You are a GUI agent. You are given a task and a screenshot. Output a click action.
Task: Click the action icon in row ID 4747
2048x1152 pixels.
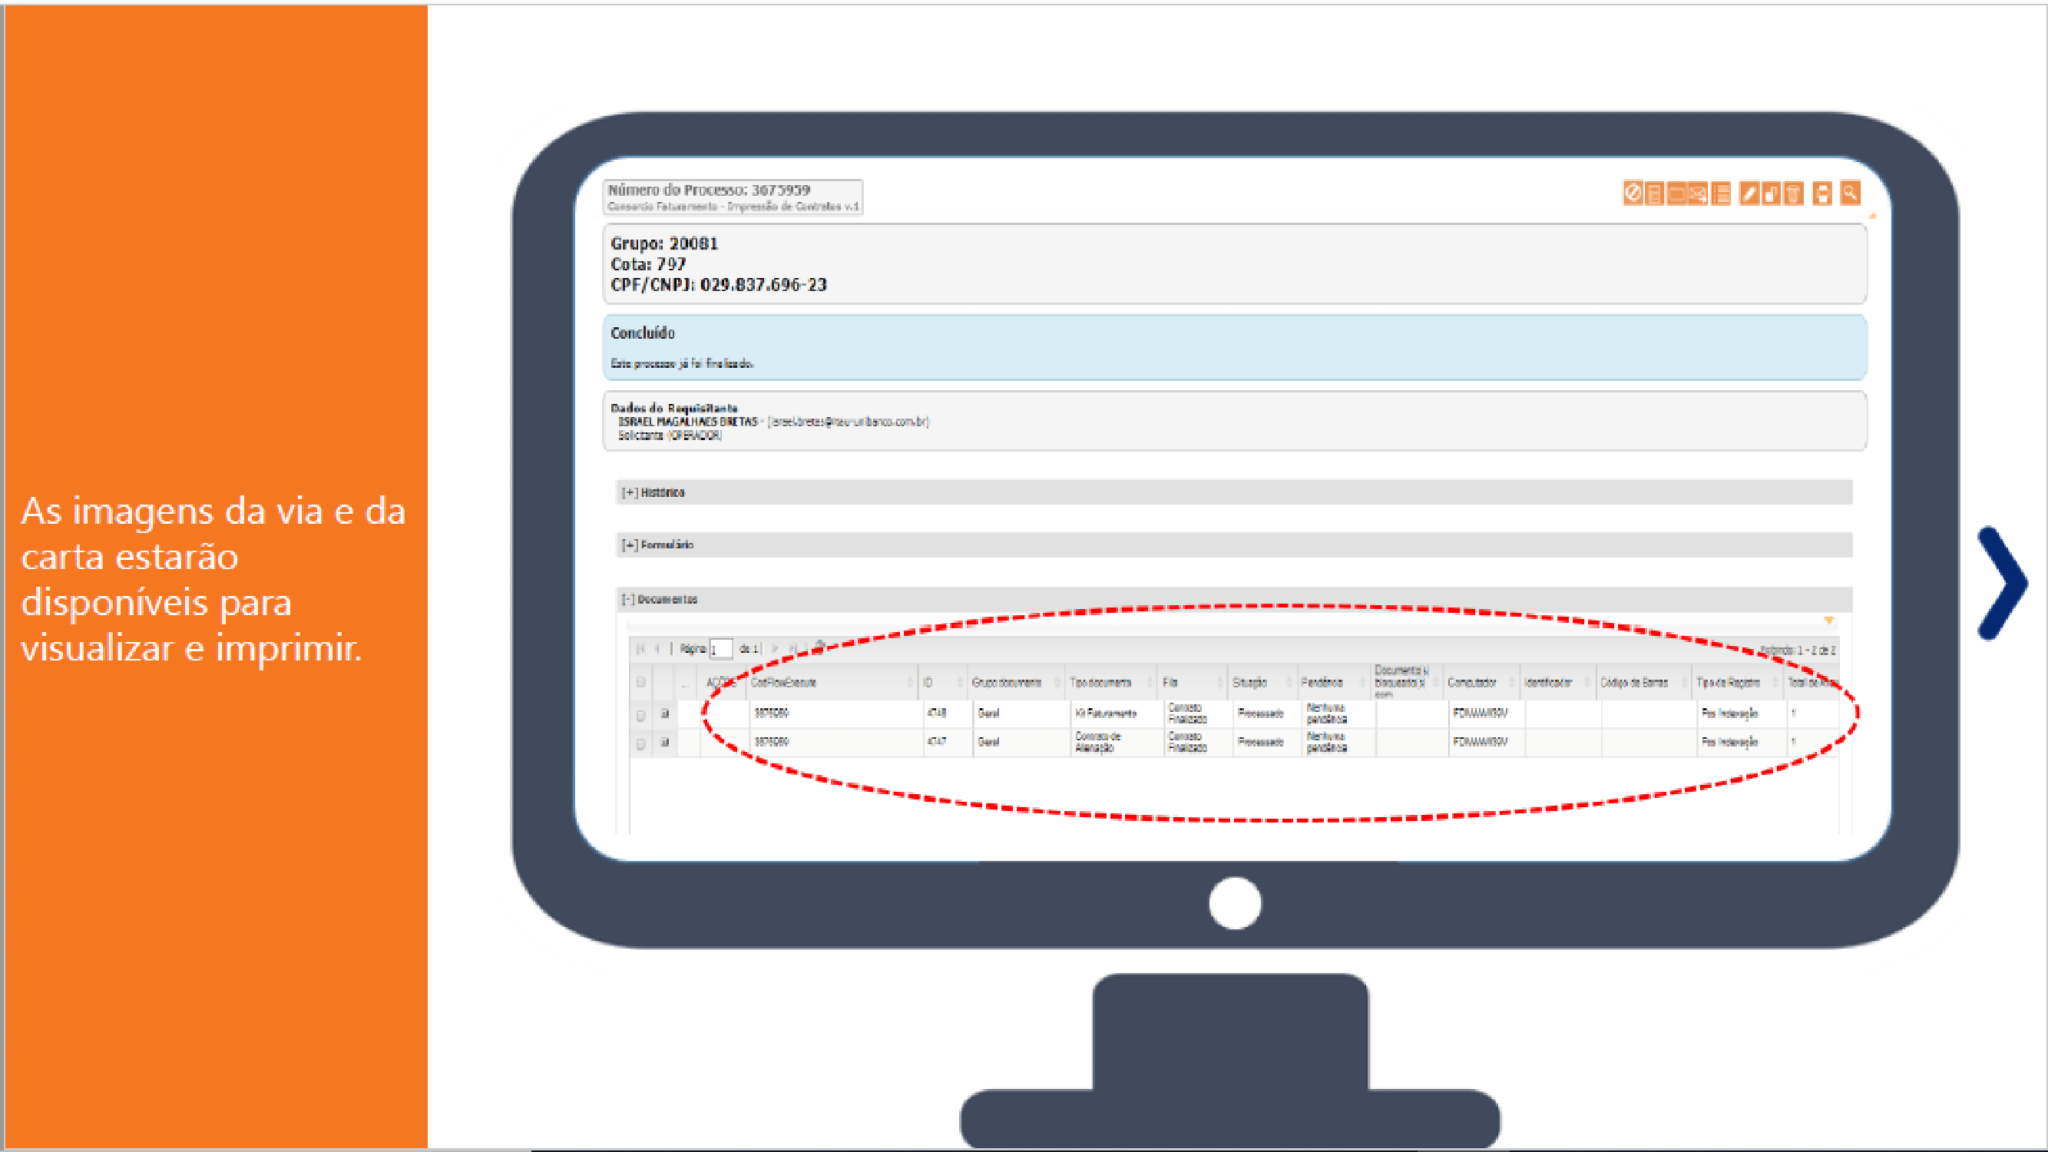tap(664, 742)
